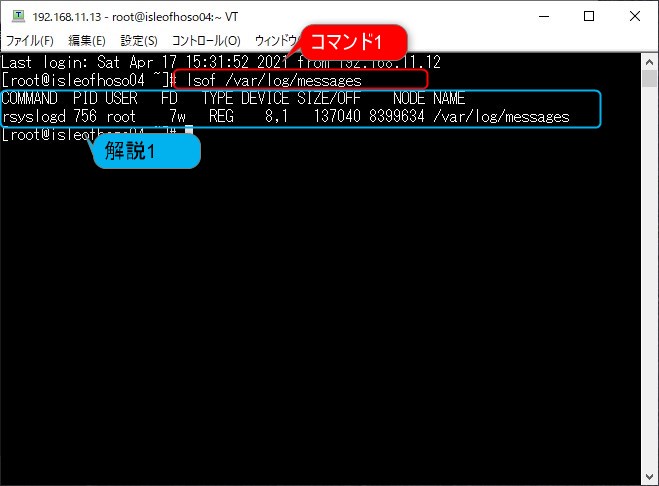The image size is (659, 486).
Task: Click the PID value 756
Action: tap(85, 116)
